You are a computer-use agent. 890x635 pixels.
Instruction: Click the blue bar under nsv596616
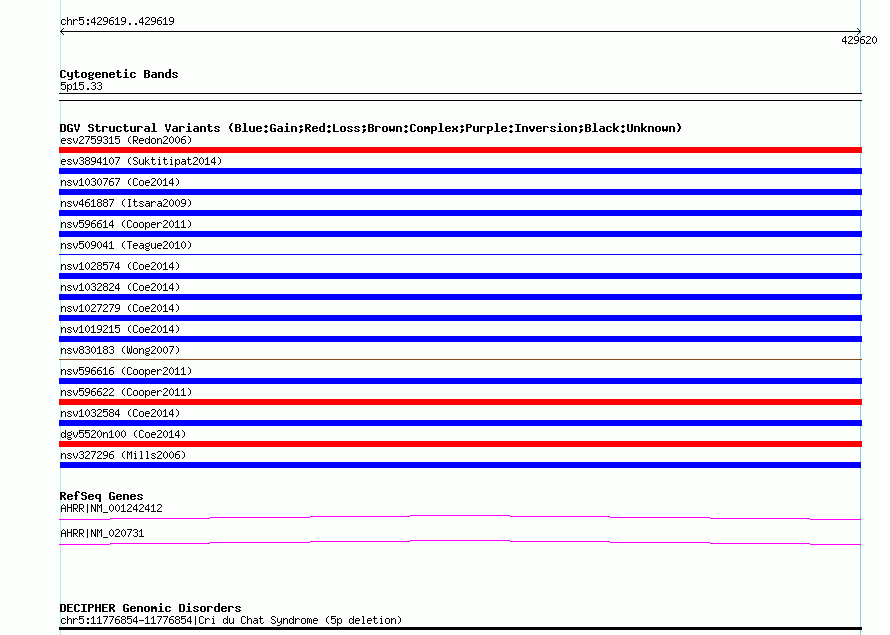pos(460,381)
